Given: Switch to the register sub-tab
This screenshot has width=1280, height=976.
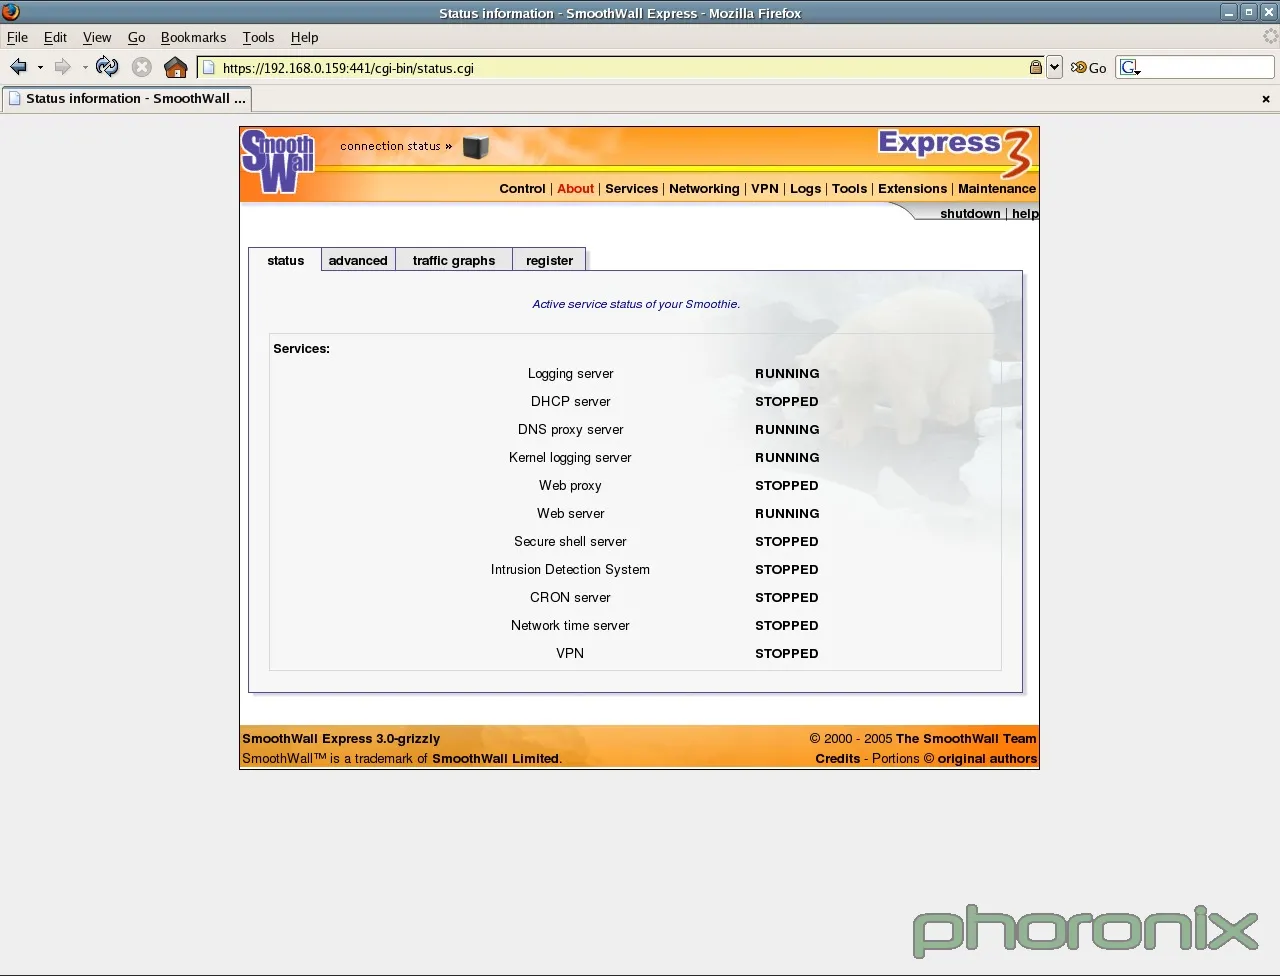Looking at the screenshot, I should click(x=549, y=260).
